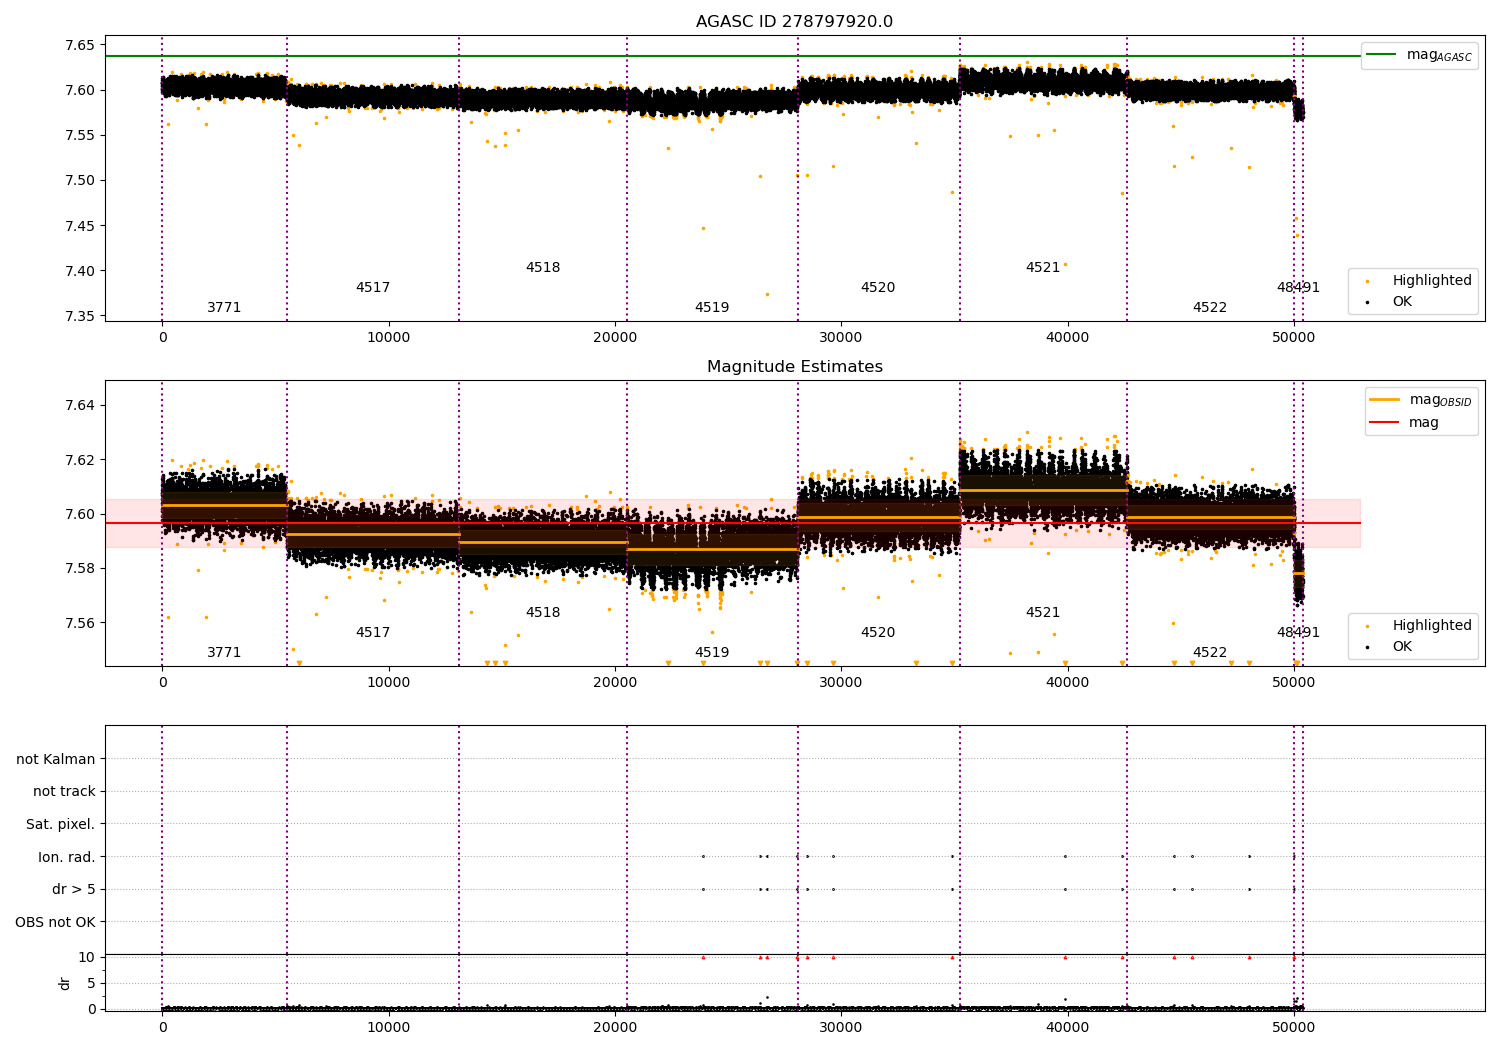1500x1050 pixels.
Task: Click OBSID label 4519 in the top plot
Action: [712, 308]
